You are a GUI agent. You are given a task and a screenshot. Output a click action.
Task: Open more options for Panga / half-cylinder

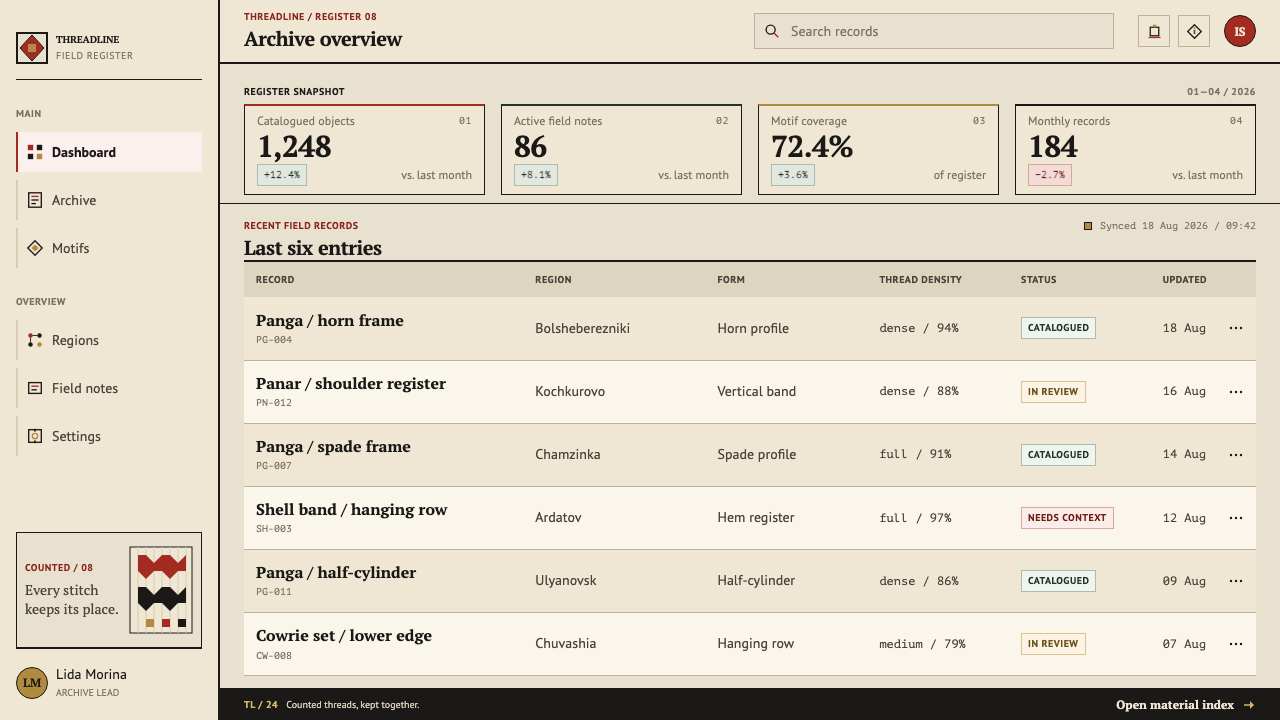pyautogui.click(x=1236, y=580)
